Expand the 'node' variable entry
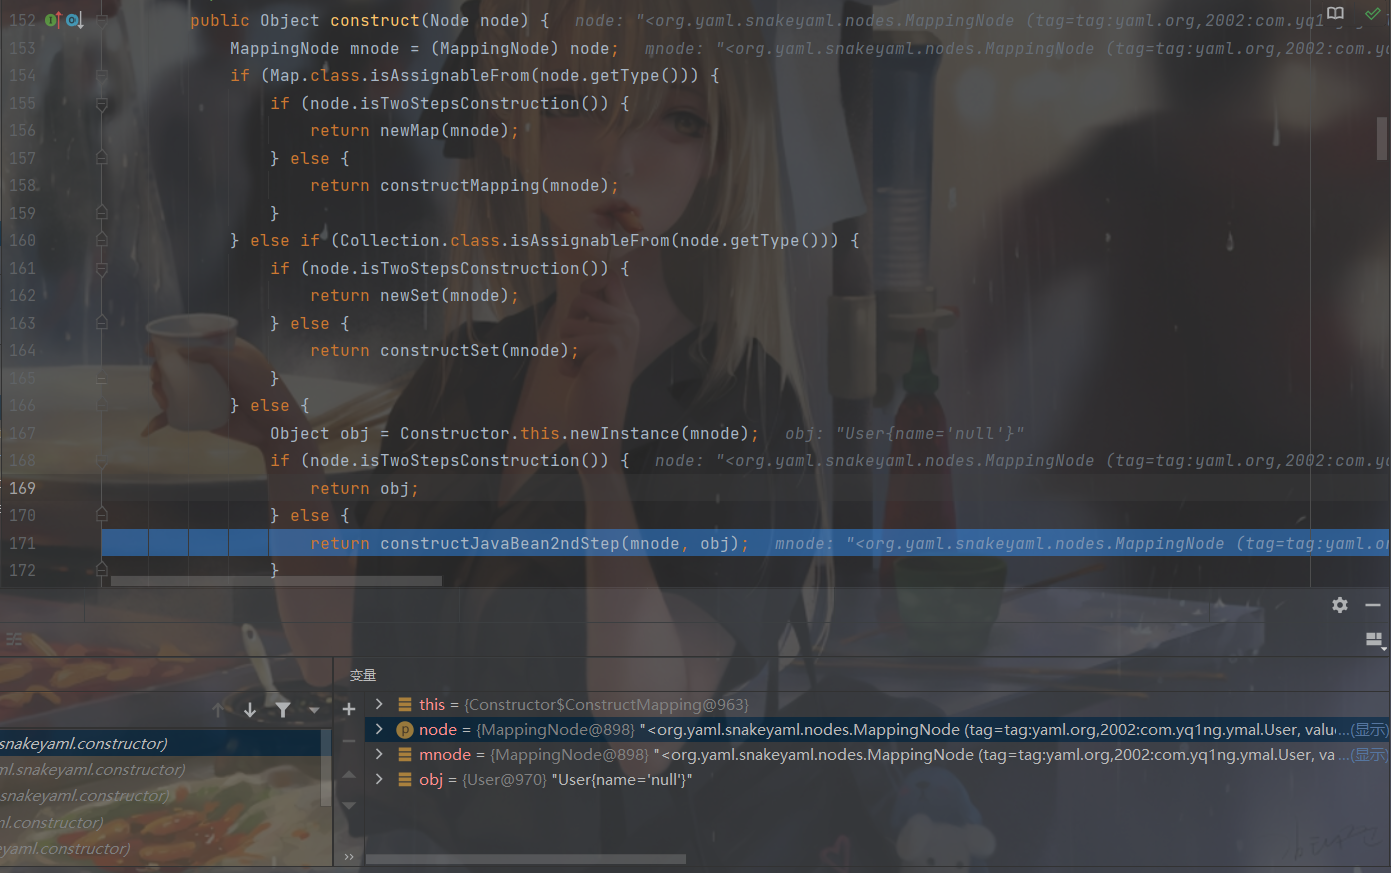This screenshot has height=873, width=1391. (x=379, y=729)
